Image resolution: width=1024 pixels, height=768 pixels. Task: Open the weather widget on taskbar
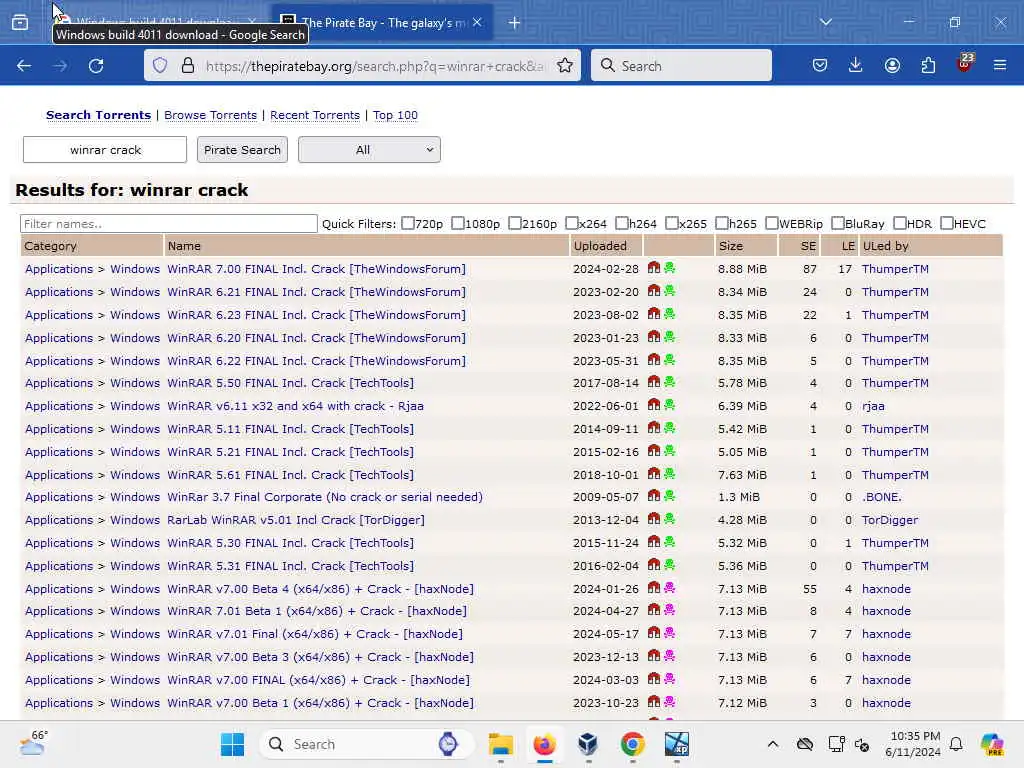point(33,743)
